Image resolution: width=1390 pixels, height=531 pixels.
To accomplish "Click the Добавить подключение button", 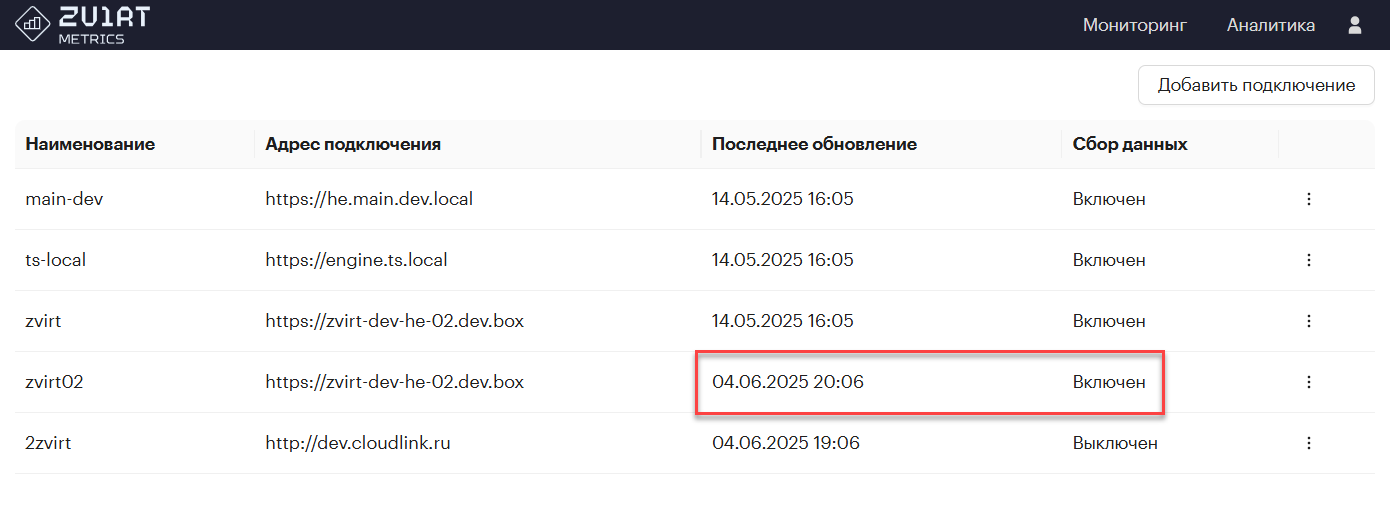I will 1256,85.
